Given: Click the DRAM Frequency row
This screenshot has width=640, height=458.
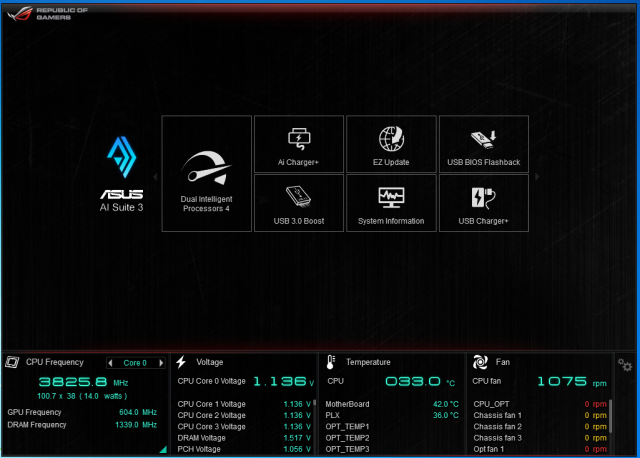Looking at the screenshot, I should click(x=82, y=425).
